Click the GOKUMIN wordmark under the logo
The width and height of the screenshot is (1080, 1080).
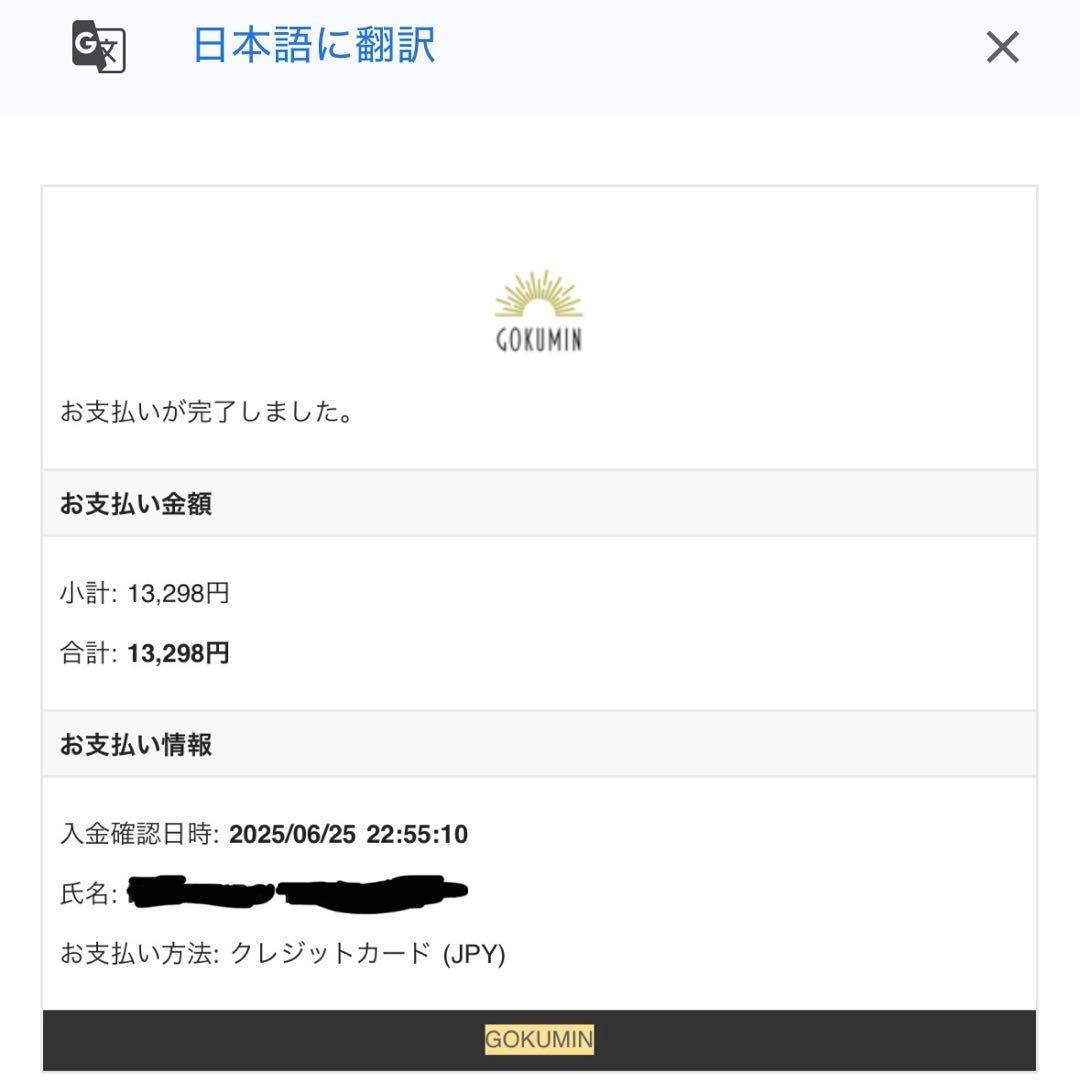pos(539,340)
